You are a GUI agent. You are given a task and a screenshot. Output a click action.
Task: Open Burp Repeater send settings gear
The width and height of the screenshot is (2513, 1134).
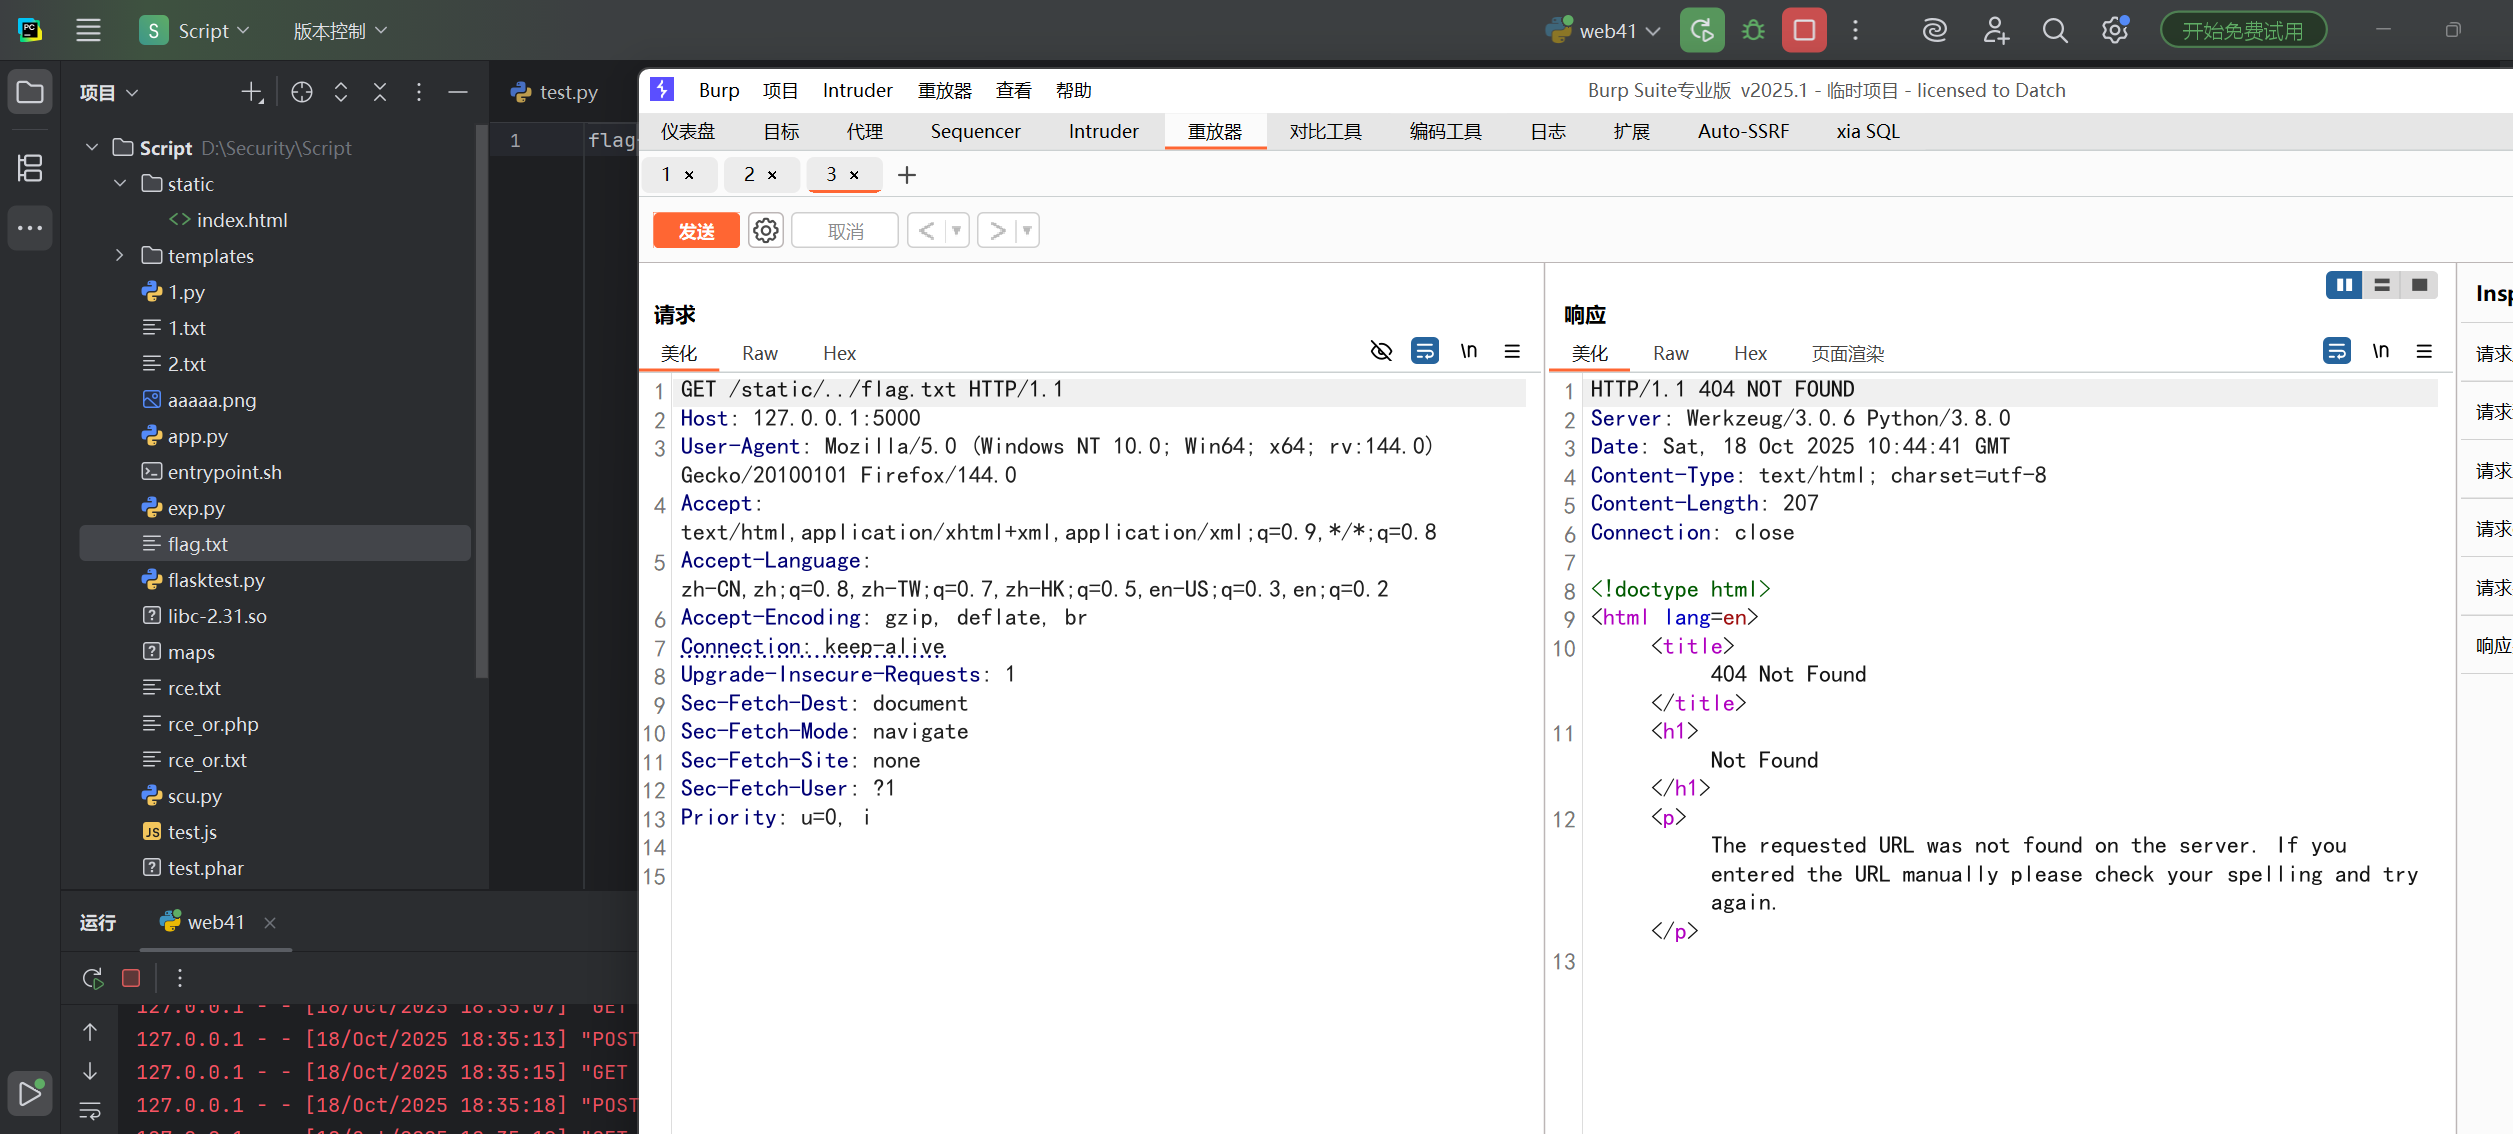point(766,231)
